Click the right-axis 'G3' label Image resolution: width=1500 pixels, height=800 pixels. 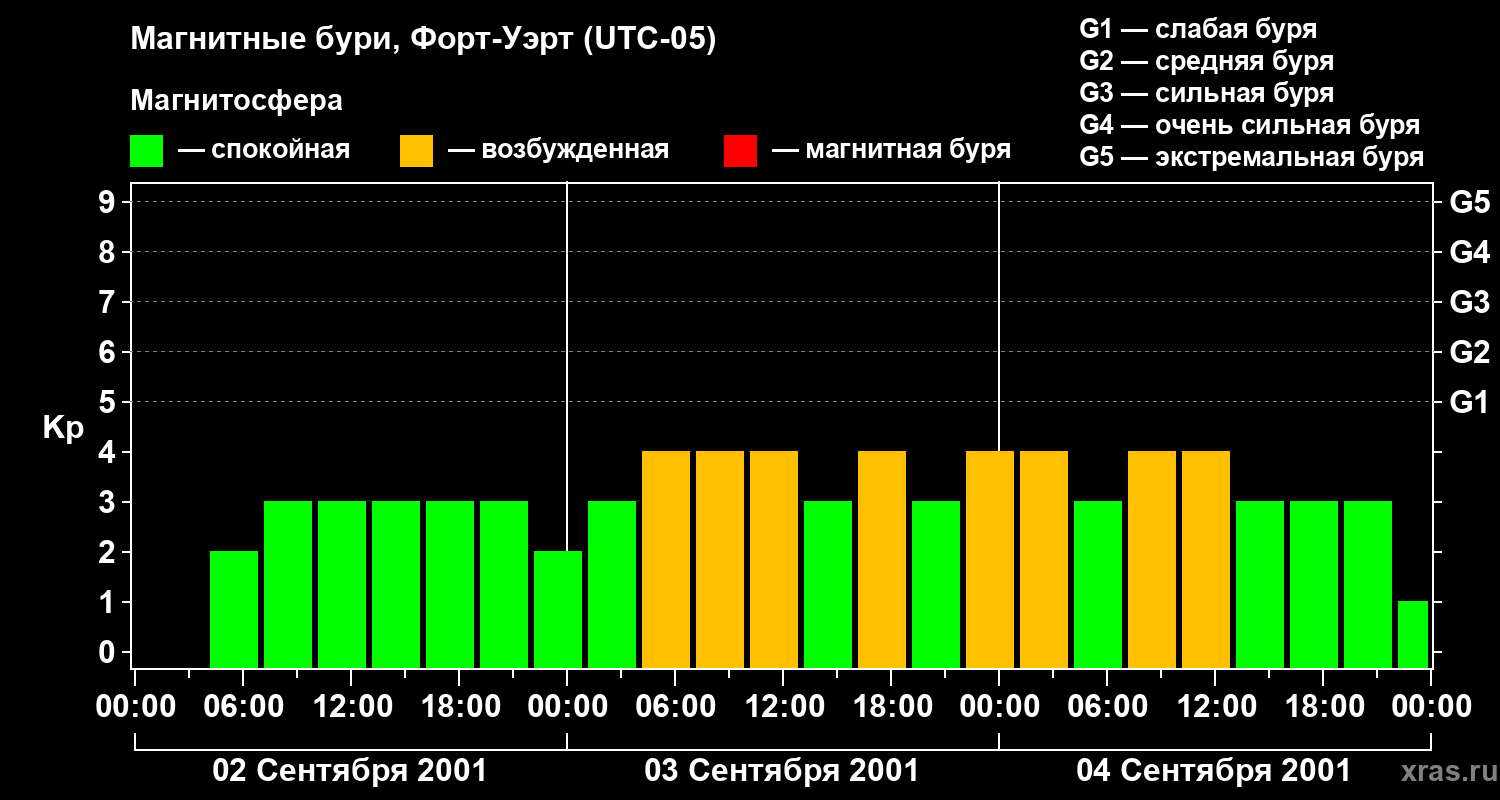click(1470, 302)
